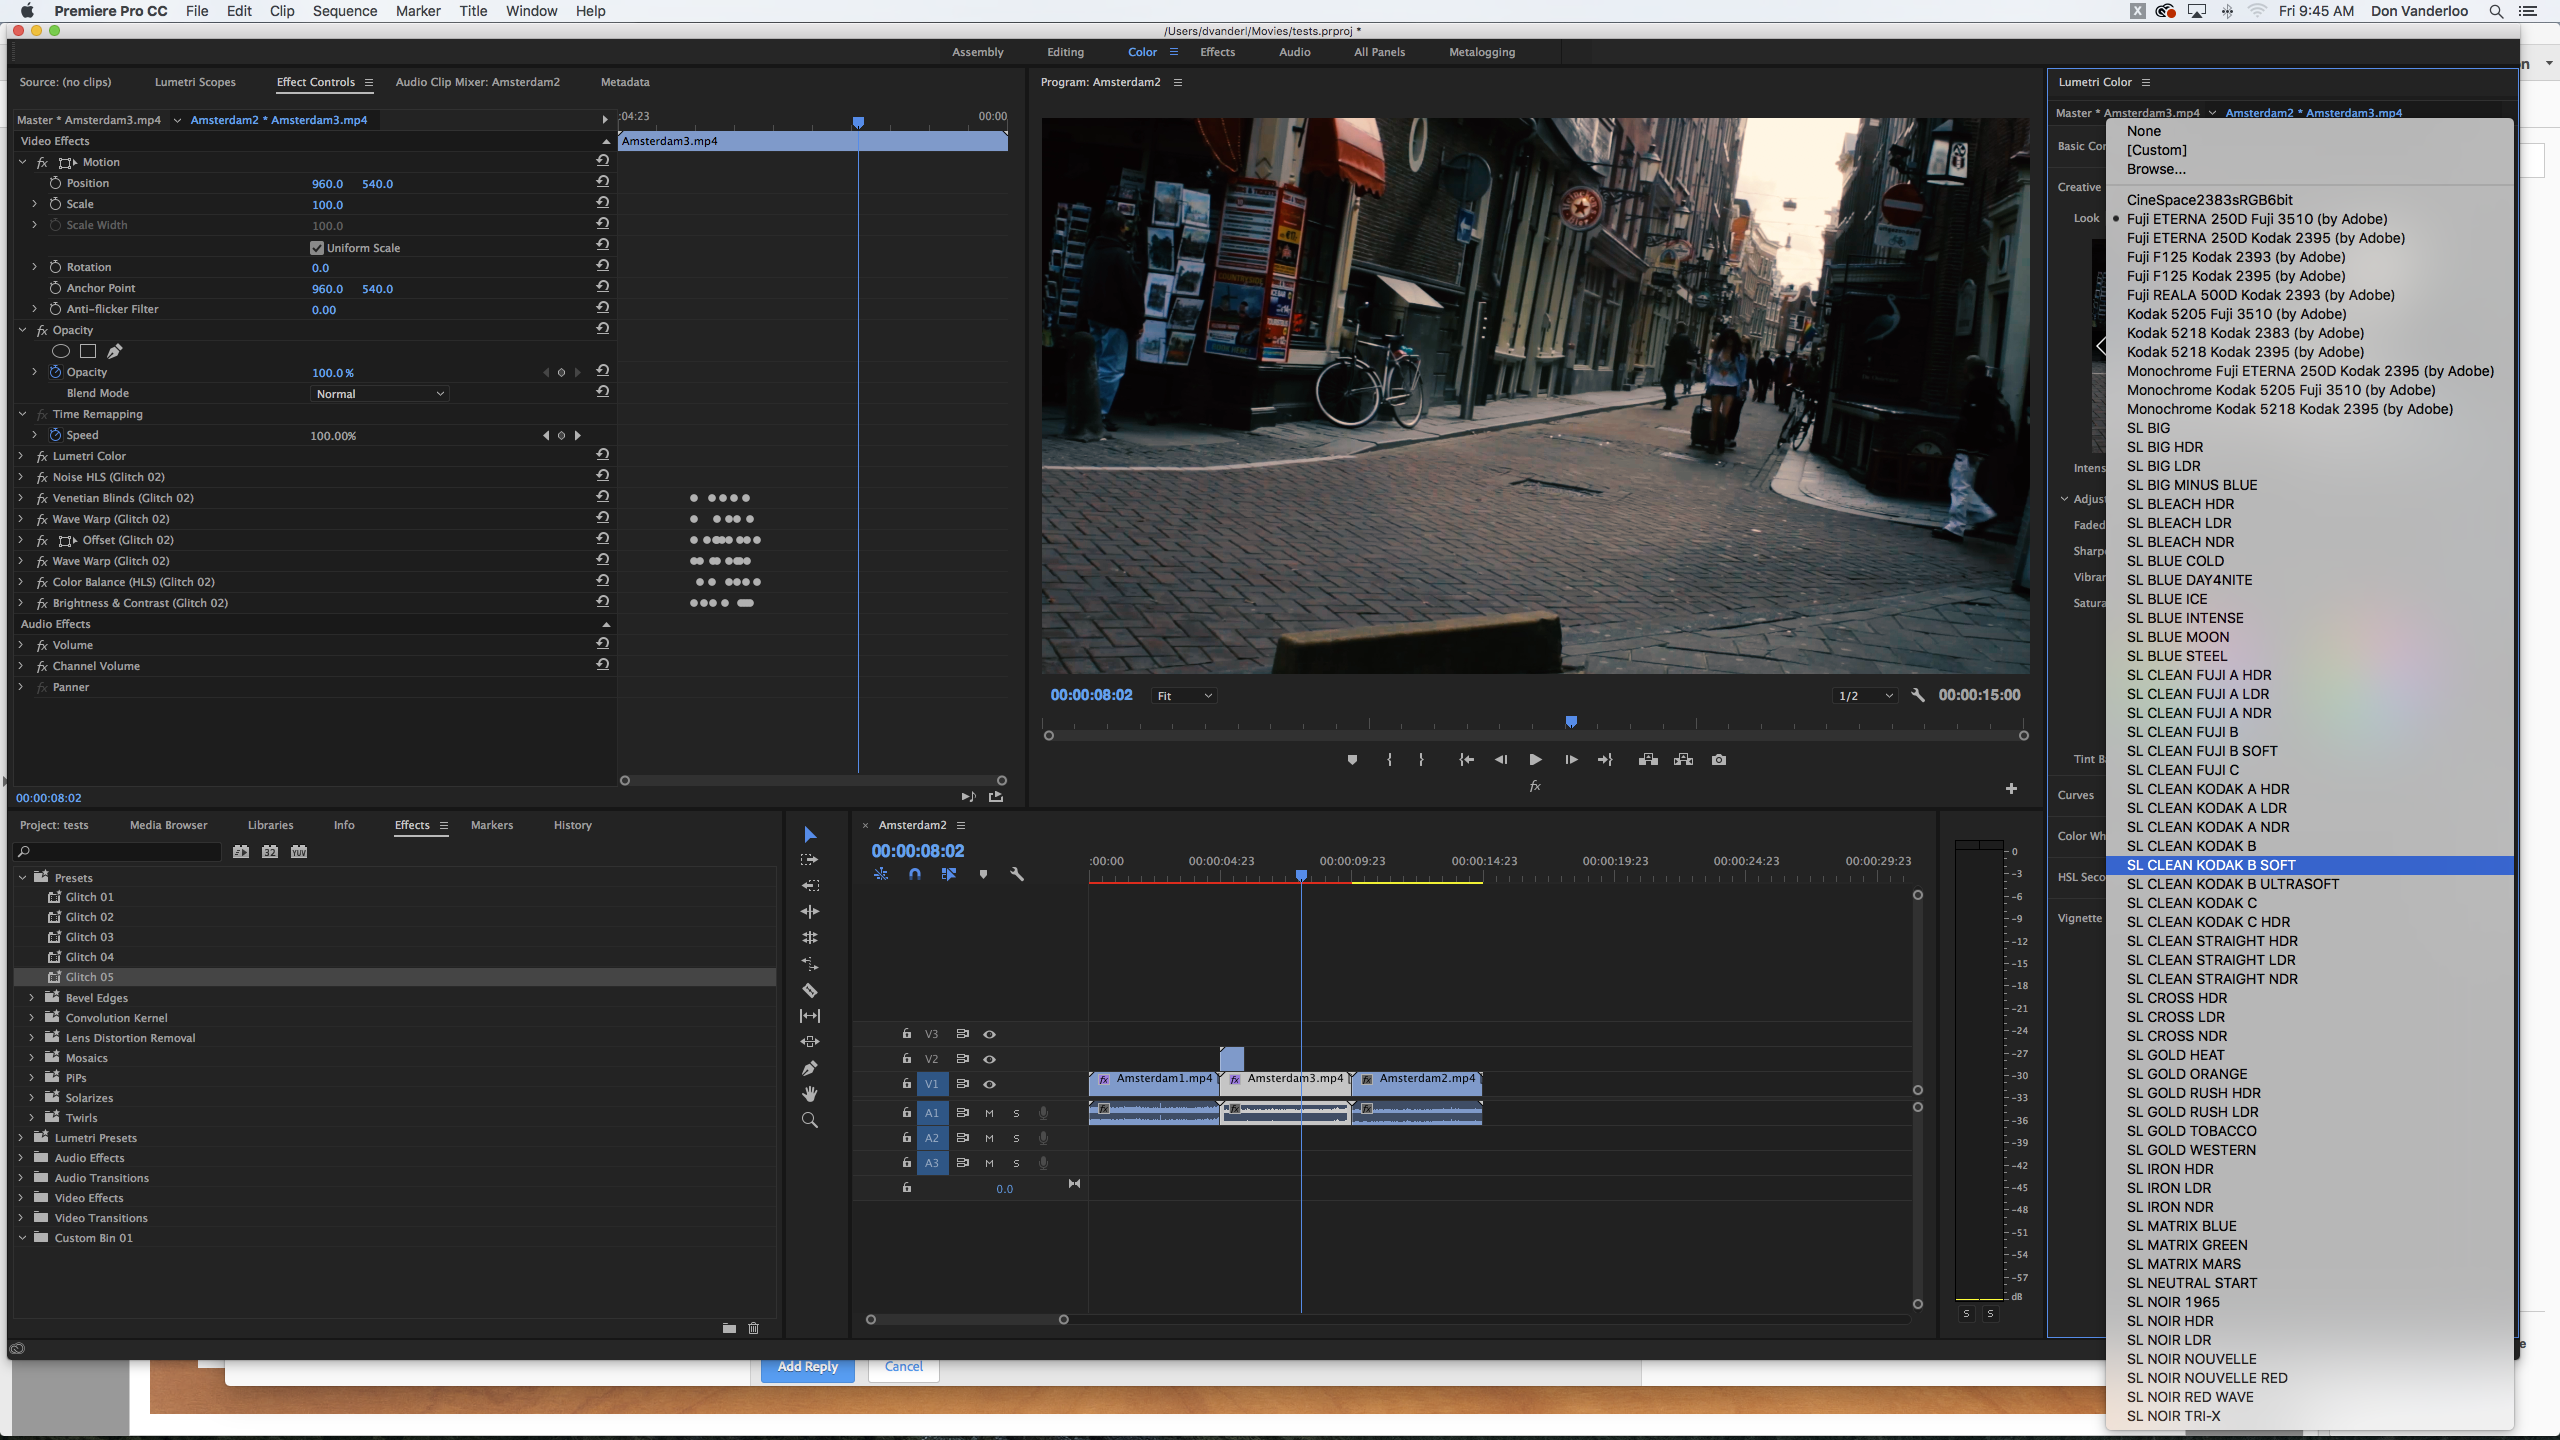This screenshot has height=1440, width=2560.
Task: Click Mark In button in Program monitor
Action: tap(1389, 760)
